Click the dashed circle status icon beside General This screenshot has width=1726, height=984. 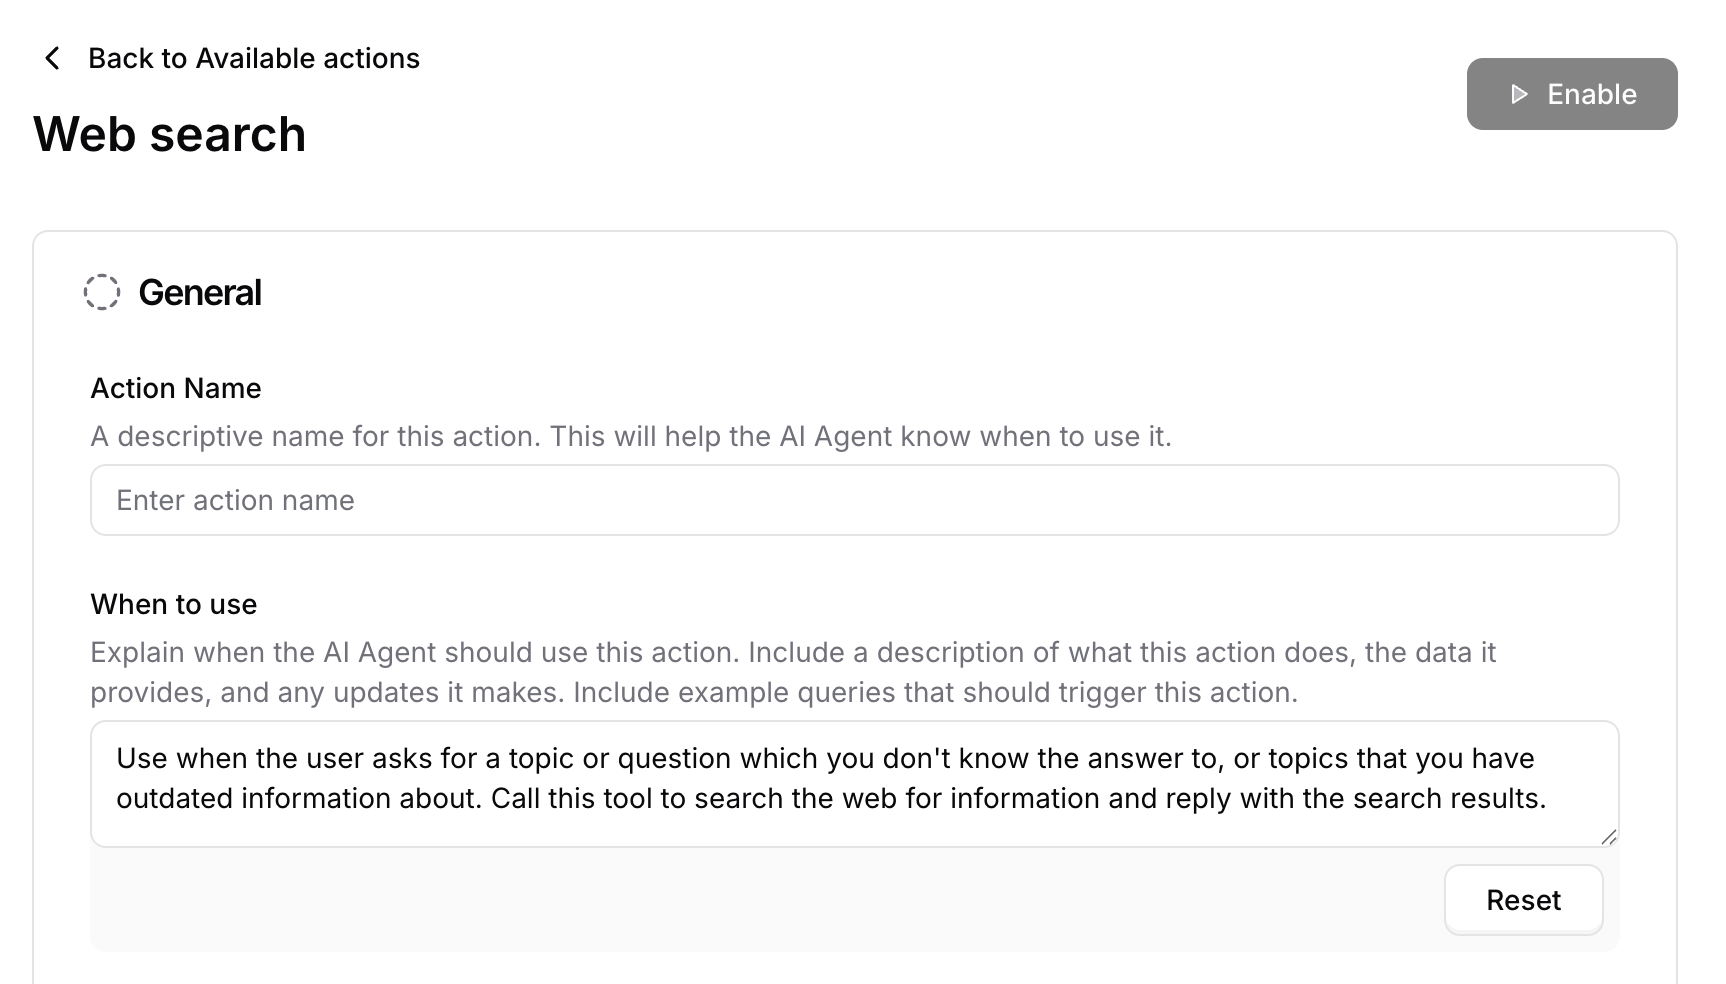pyautogui.click(x=102, y=292)
